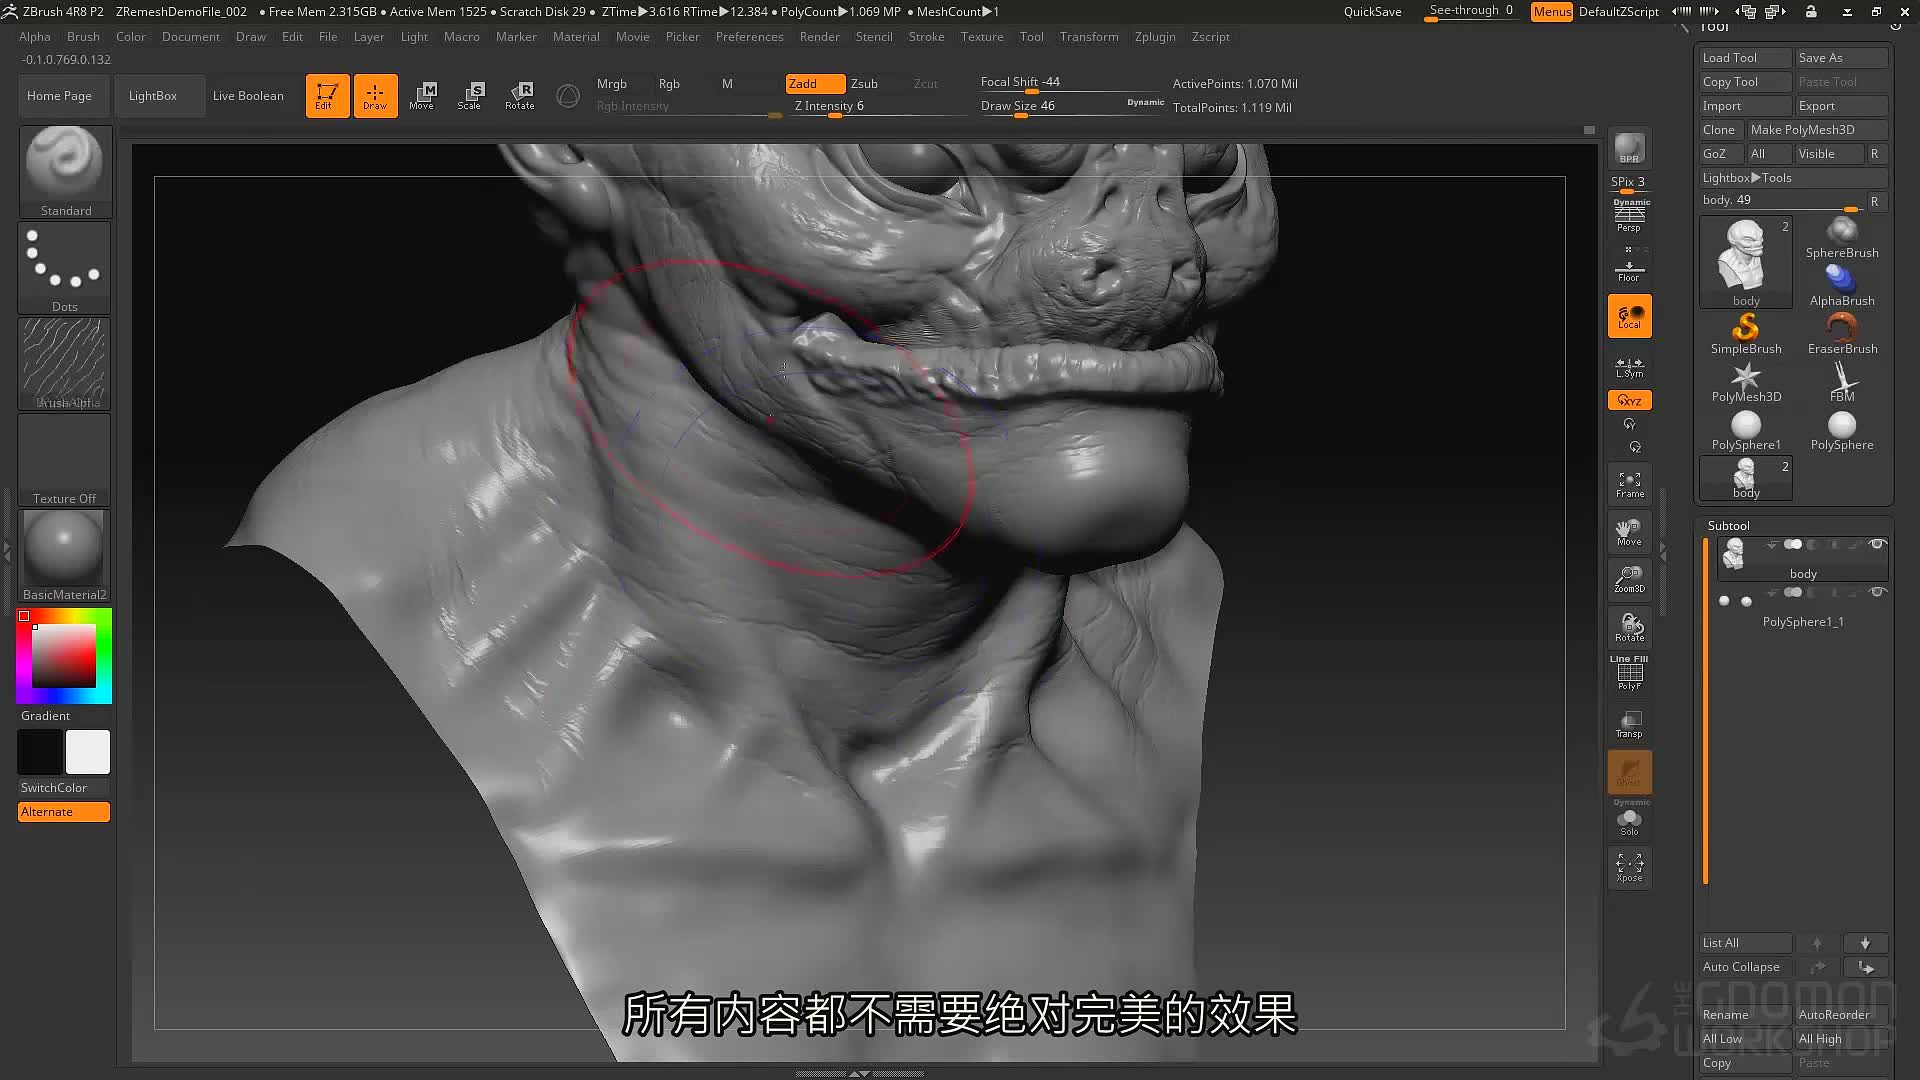Open the Zplugin menu
The image size is (1920, 1080).
pos(1155,37)
